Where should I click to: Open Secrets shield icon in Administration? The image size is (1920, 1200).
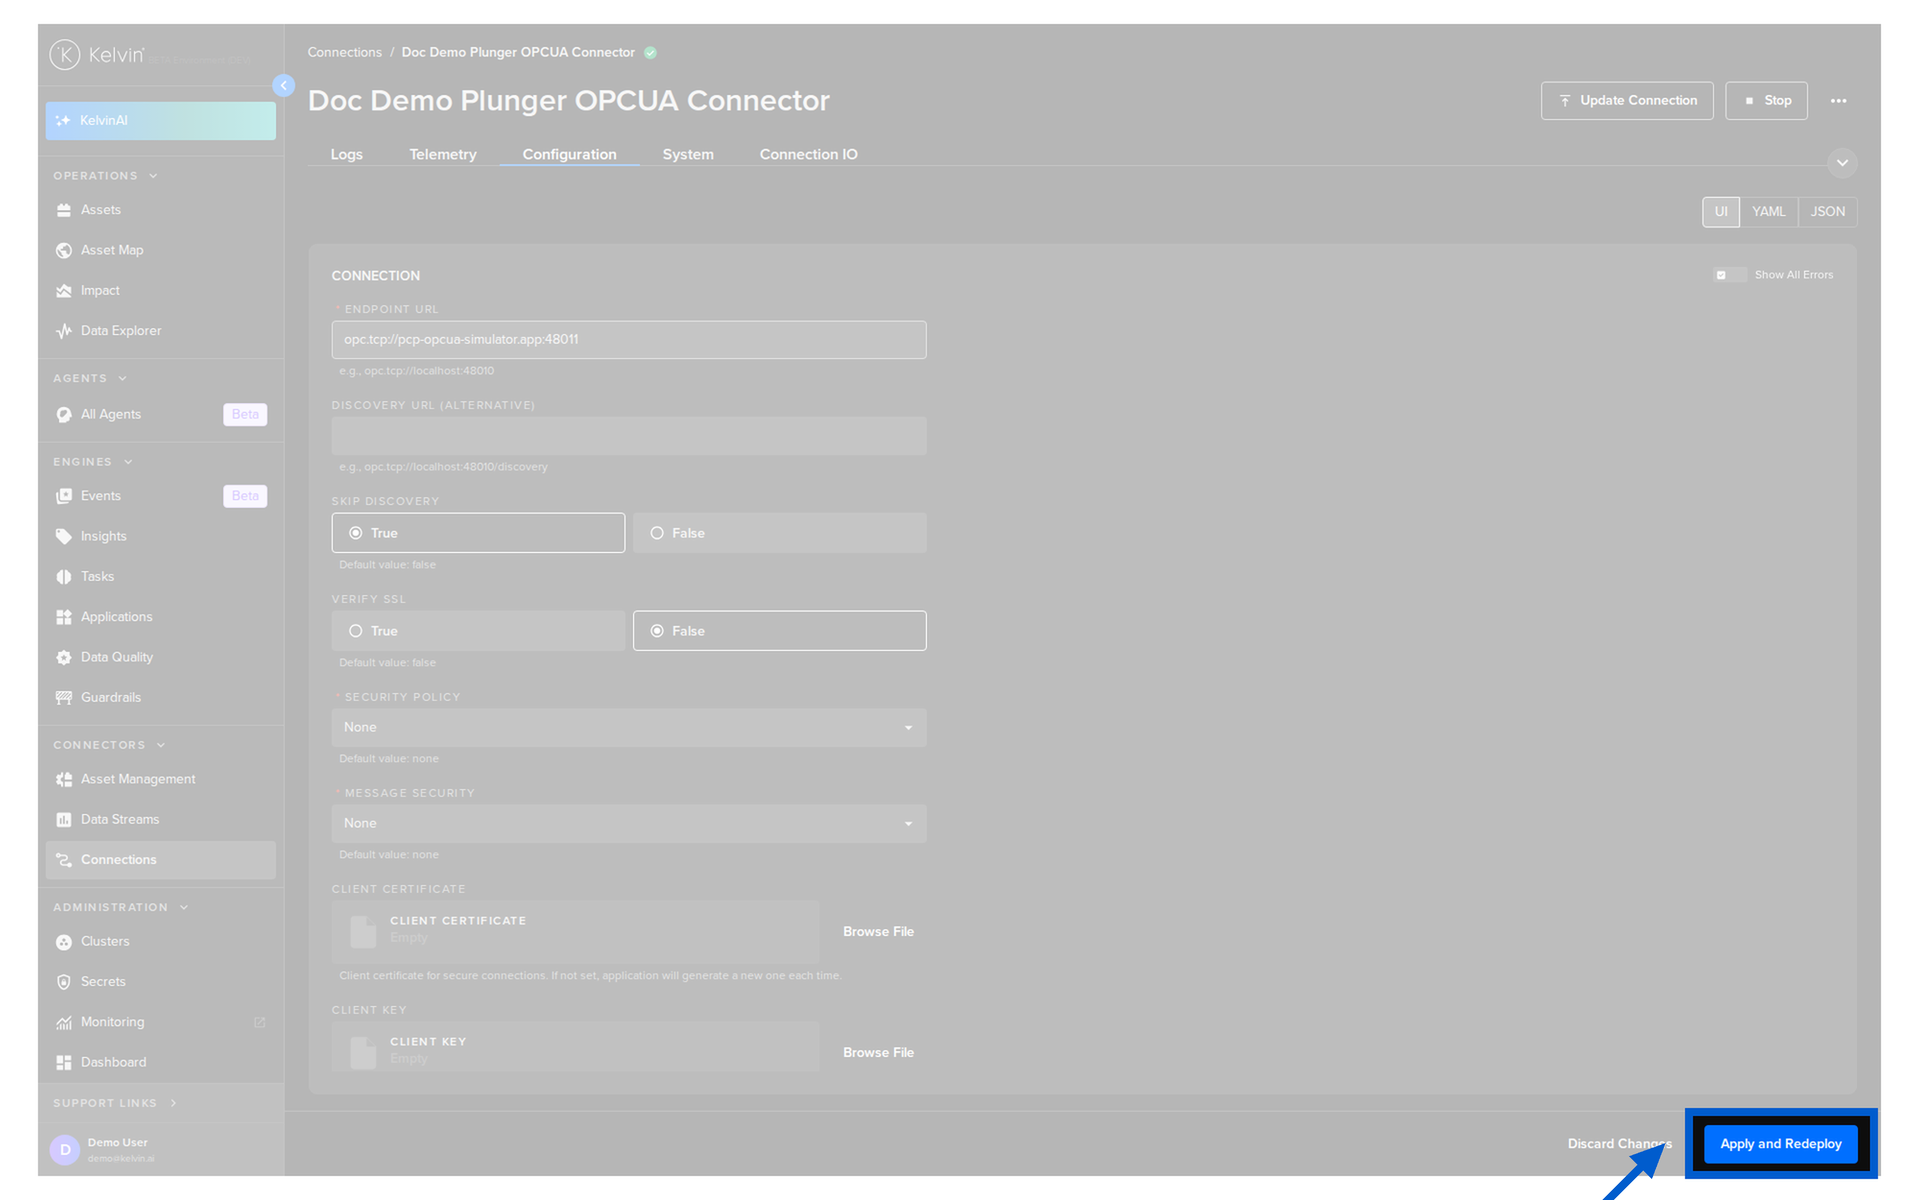(x=64, y=982)
